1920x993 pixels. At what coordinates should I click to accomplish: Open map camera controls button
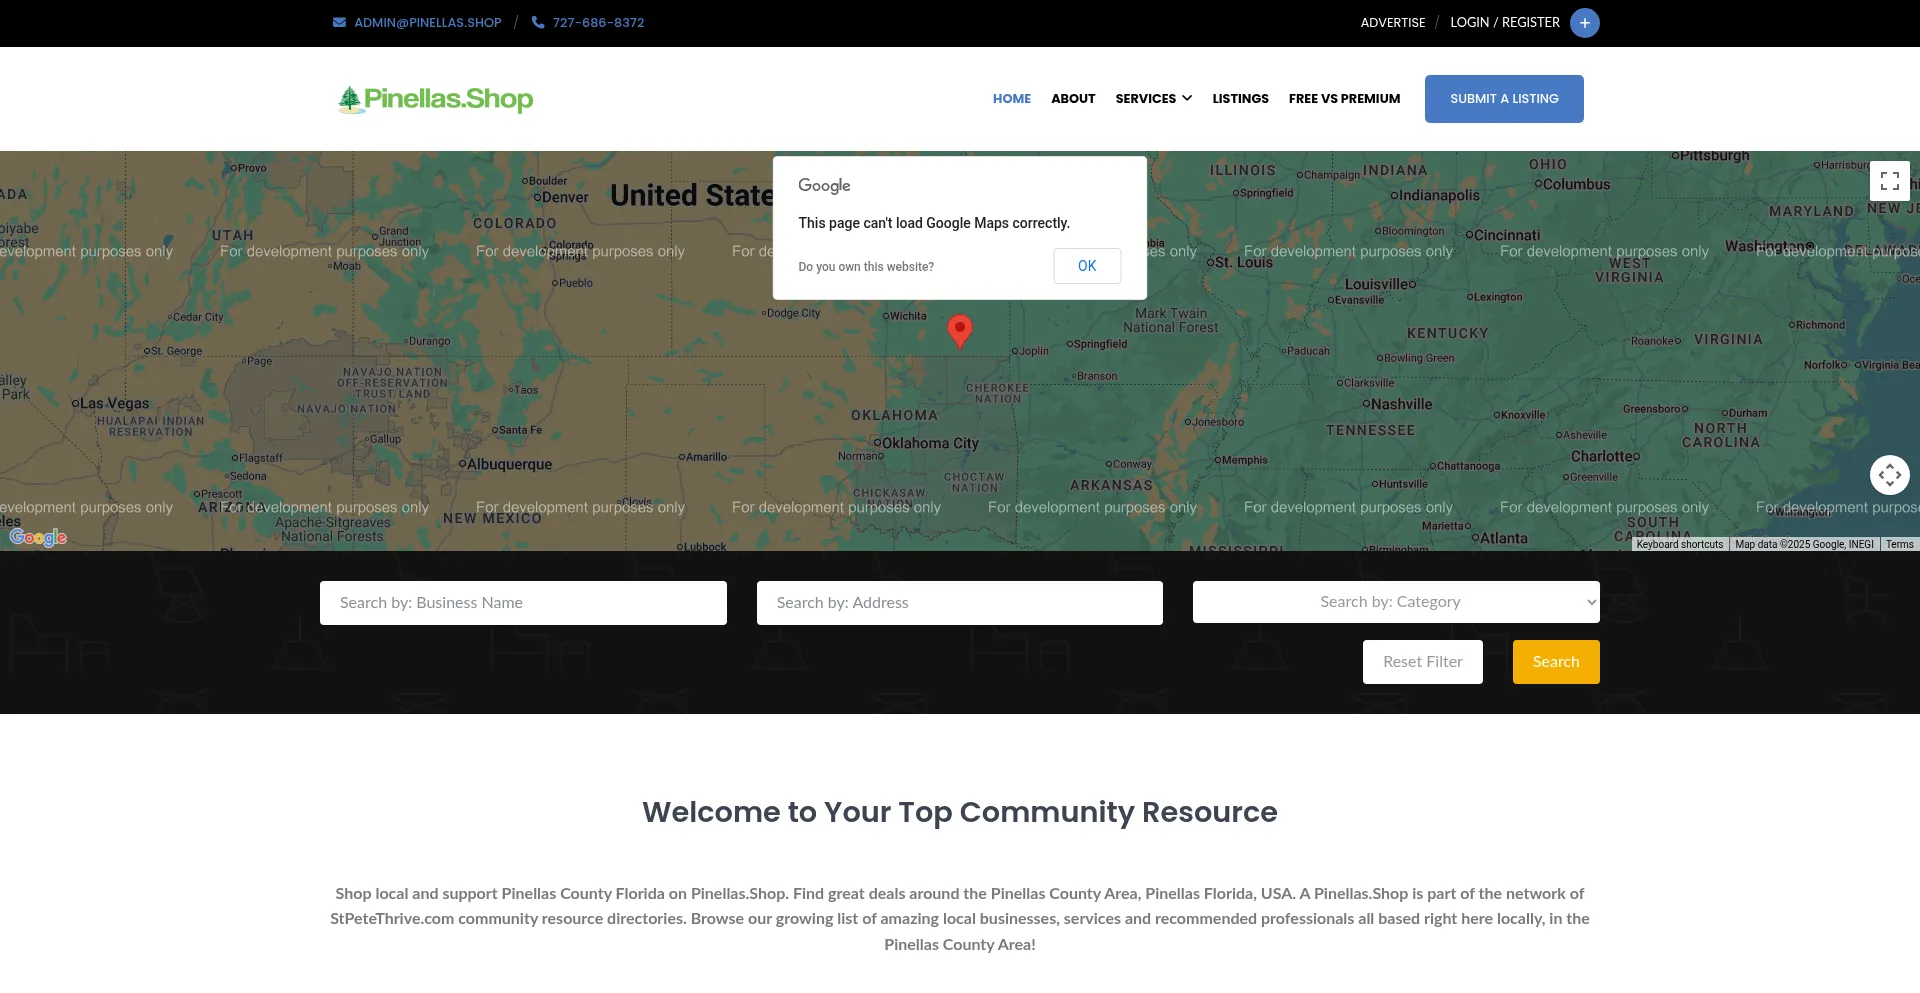[x=1890, y=475]
